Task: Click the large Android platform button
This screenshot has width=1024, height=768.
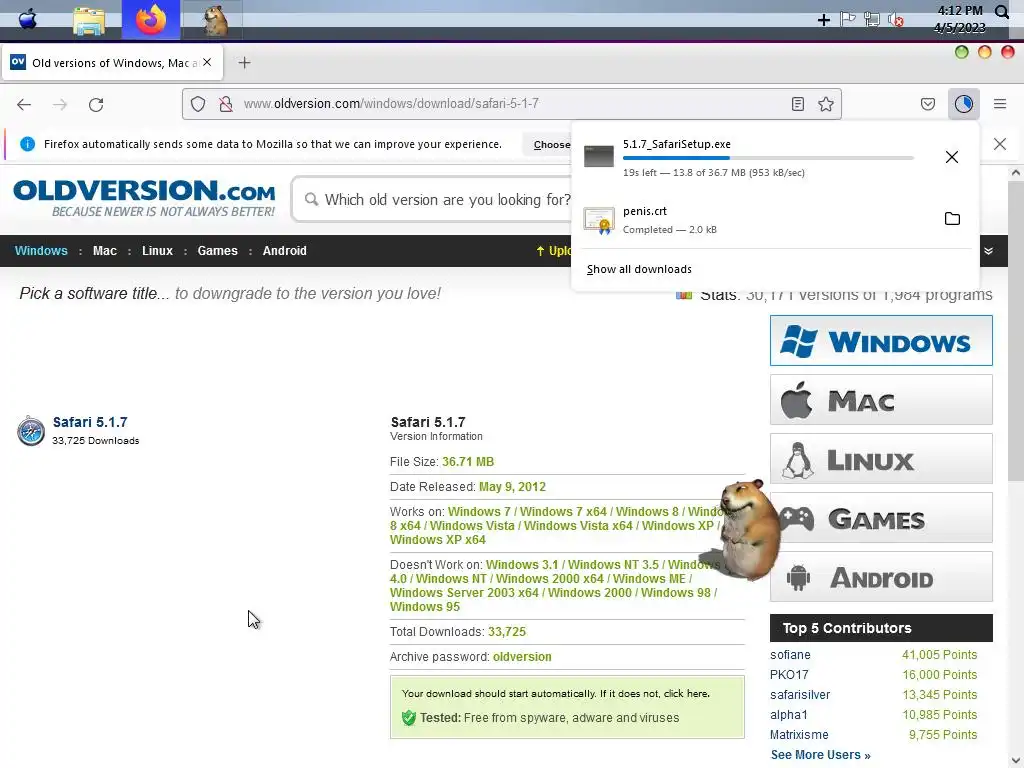Action: click(x=881, y=577)
